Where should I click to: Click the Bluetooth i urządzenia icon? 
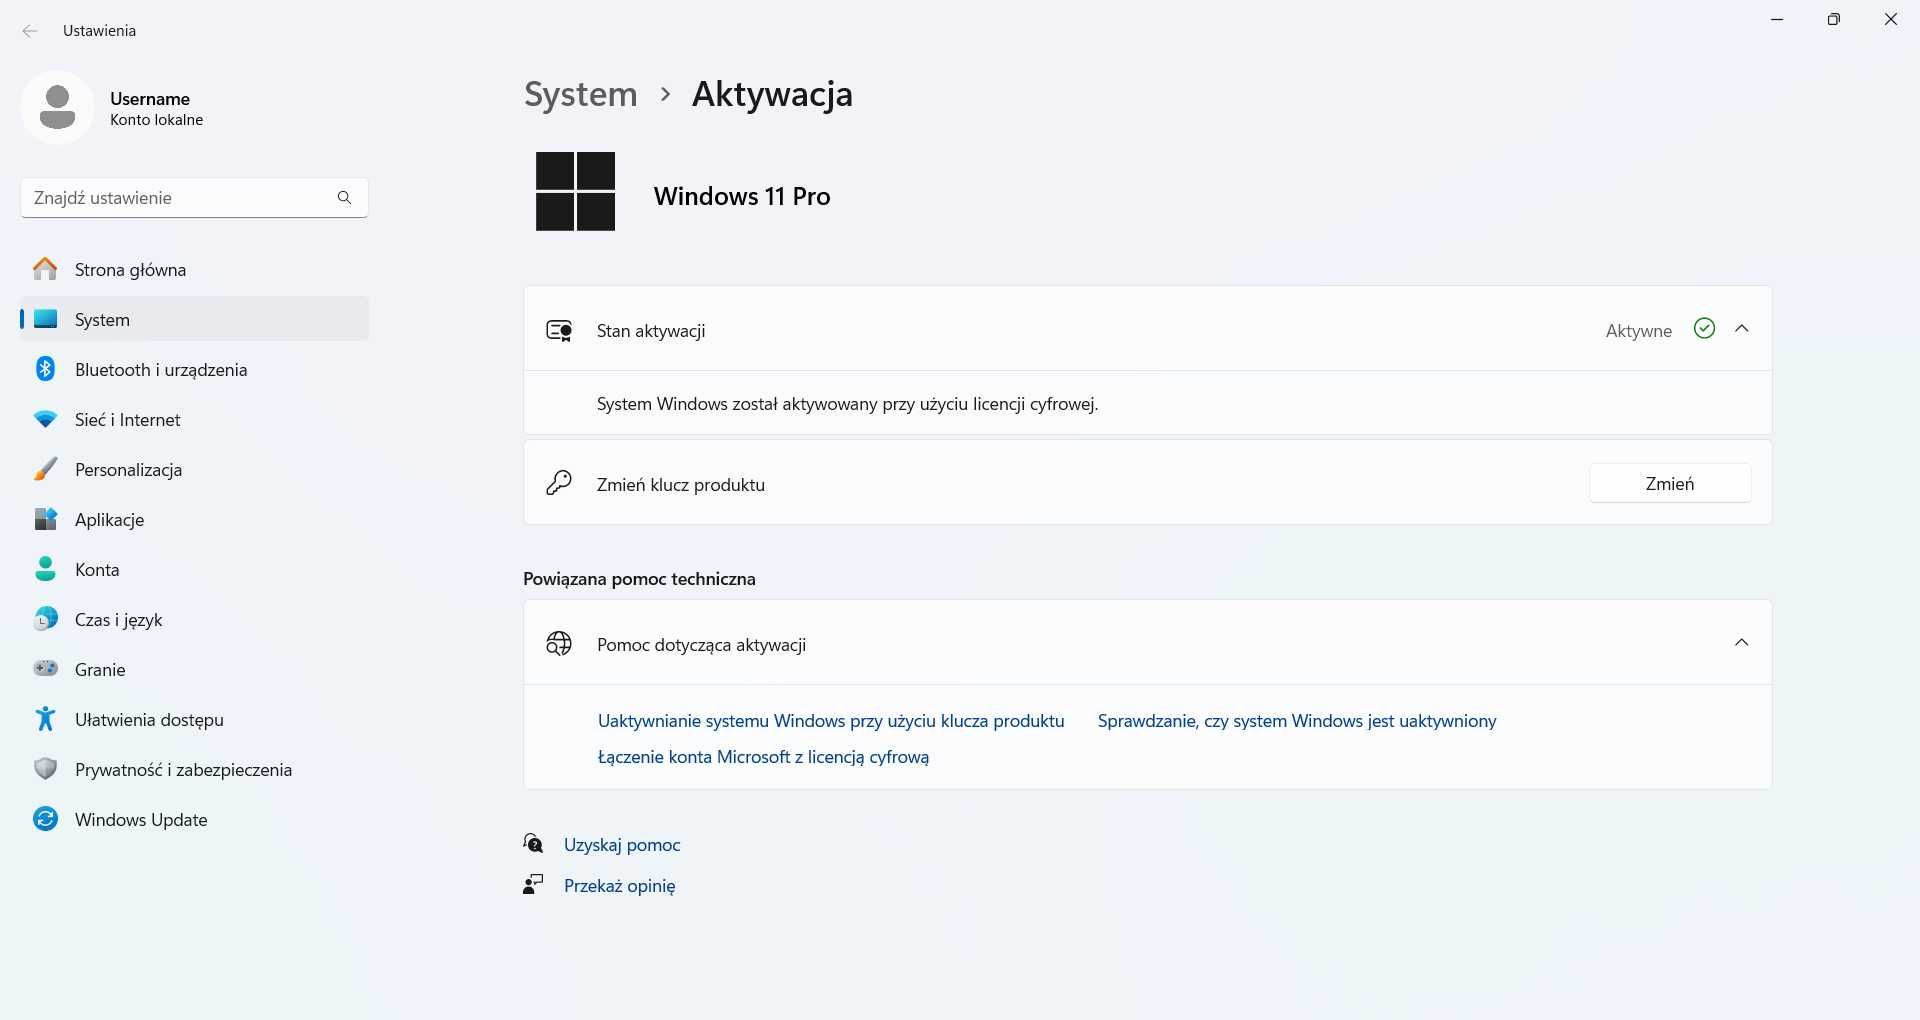point(45,369)
